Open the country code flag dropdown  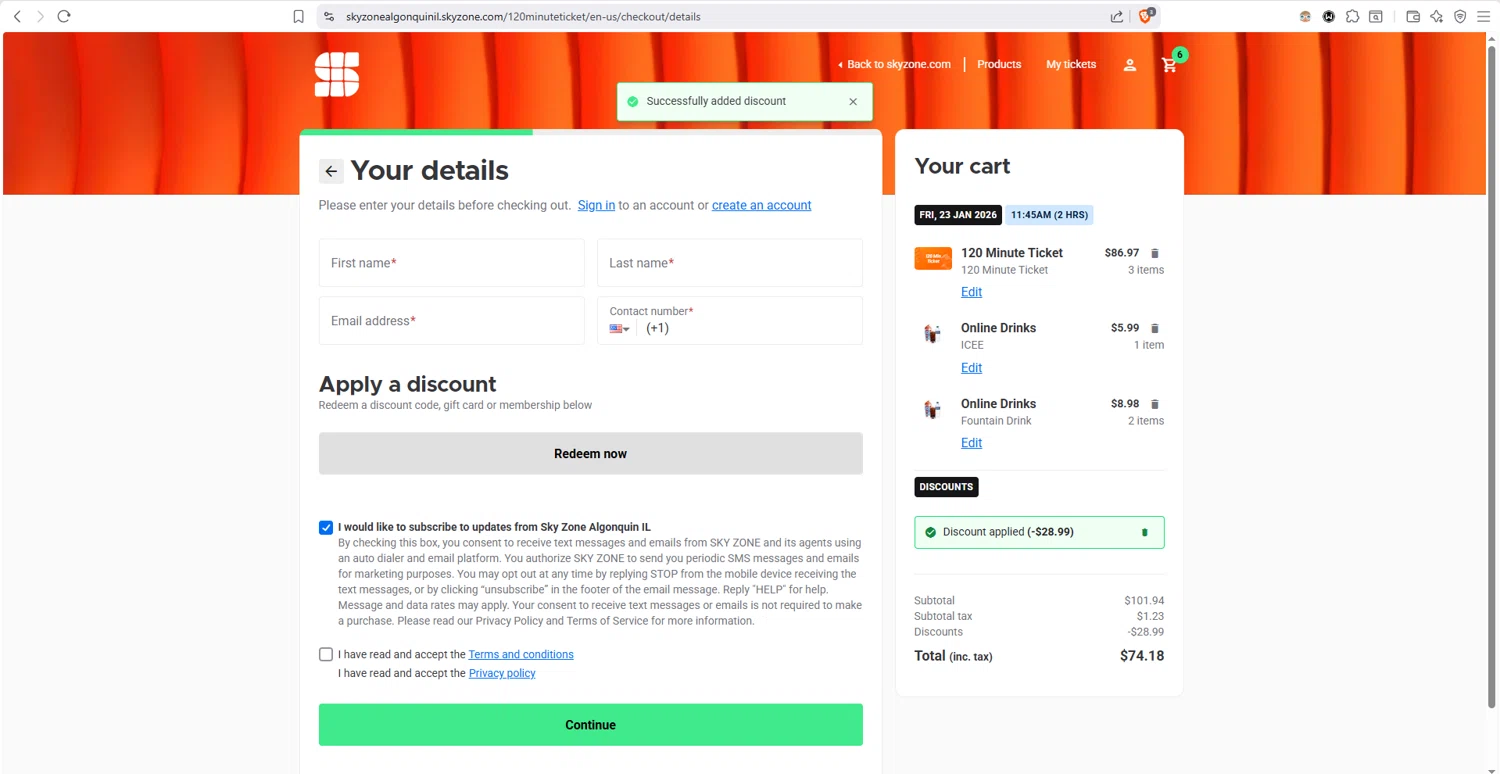pyautogui.click(x=619, y=329)
